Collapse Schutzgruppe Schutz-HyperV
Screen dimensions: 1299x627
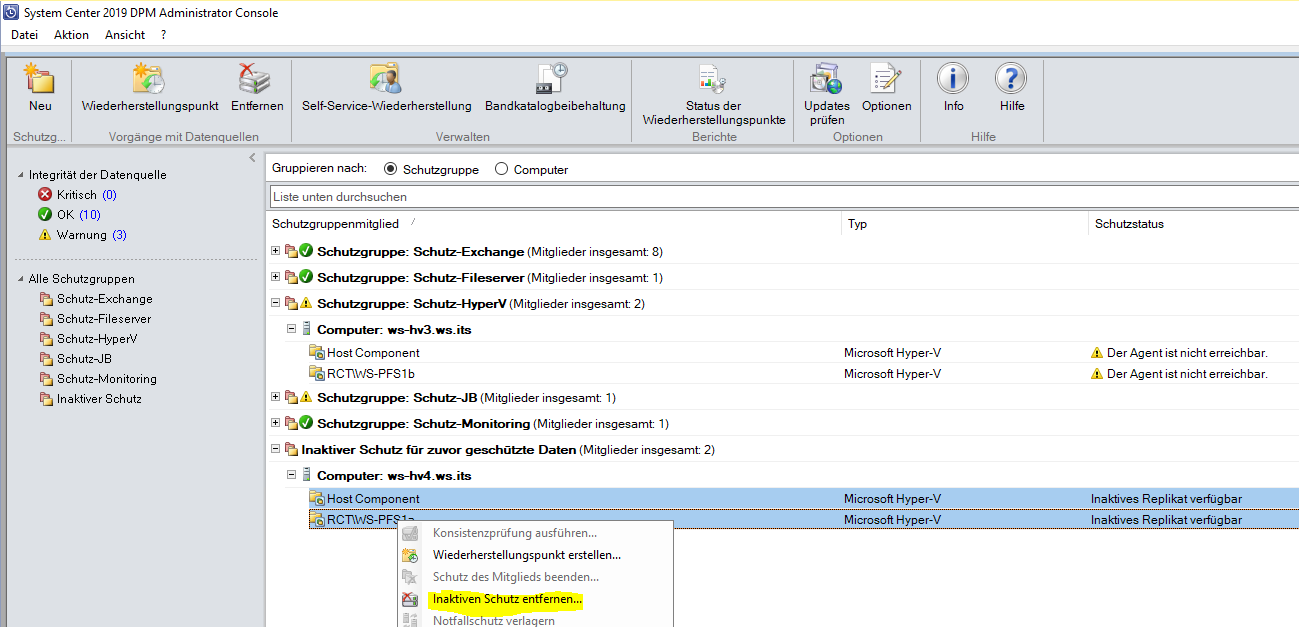click(276, 303)
